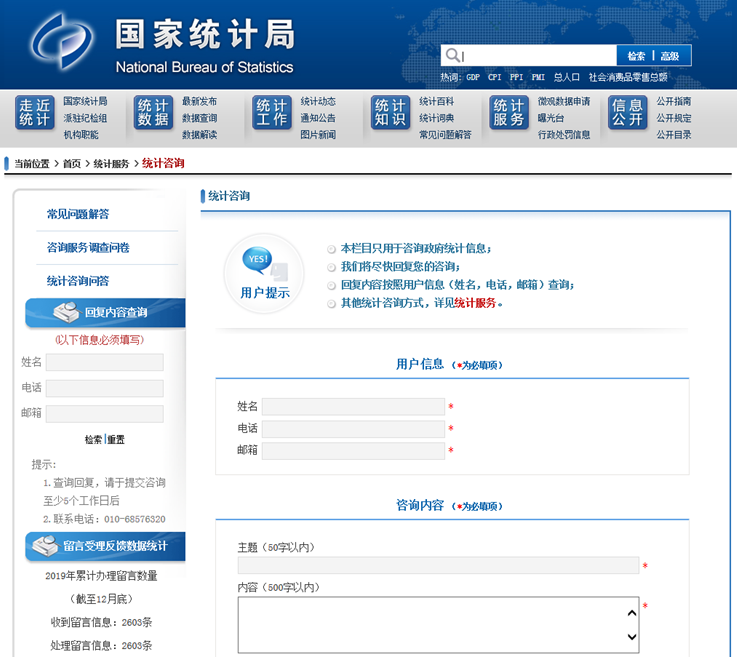This screenshot has width=737, height=657.
Task: Focus the 姓名 field in main form
Action: (x=353, y=406)
